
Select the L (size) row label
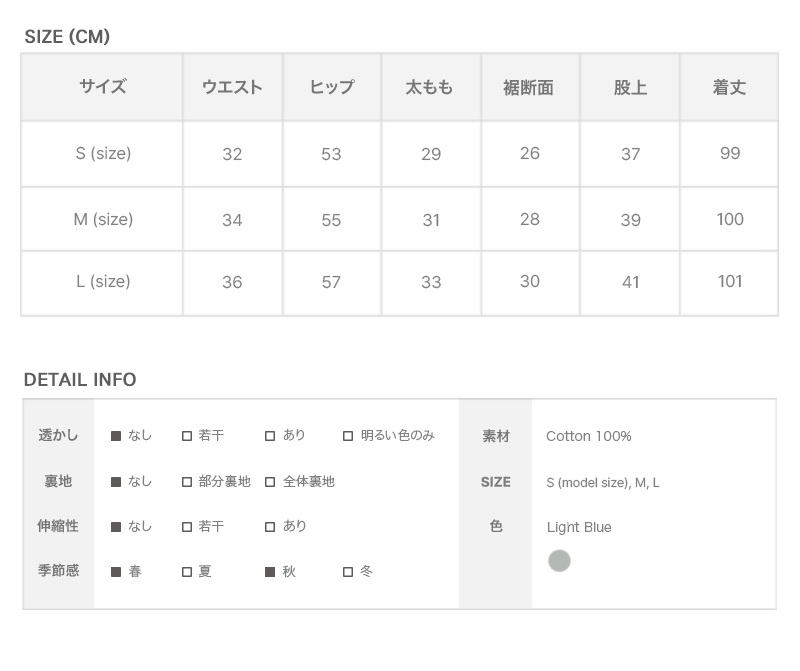click(103, 282)
